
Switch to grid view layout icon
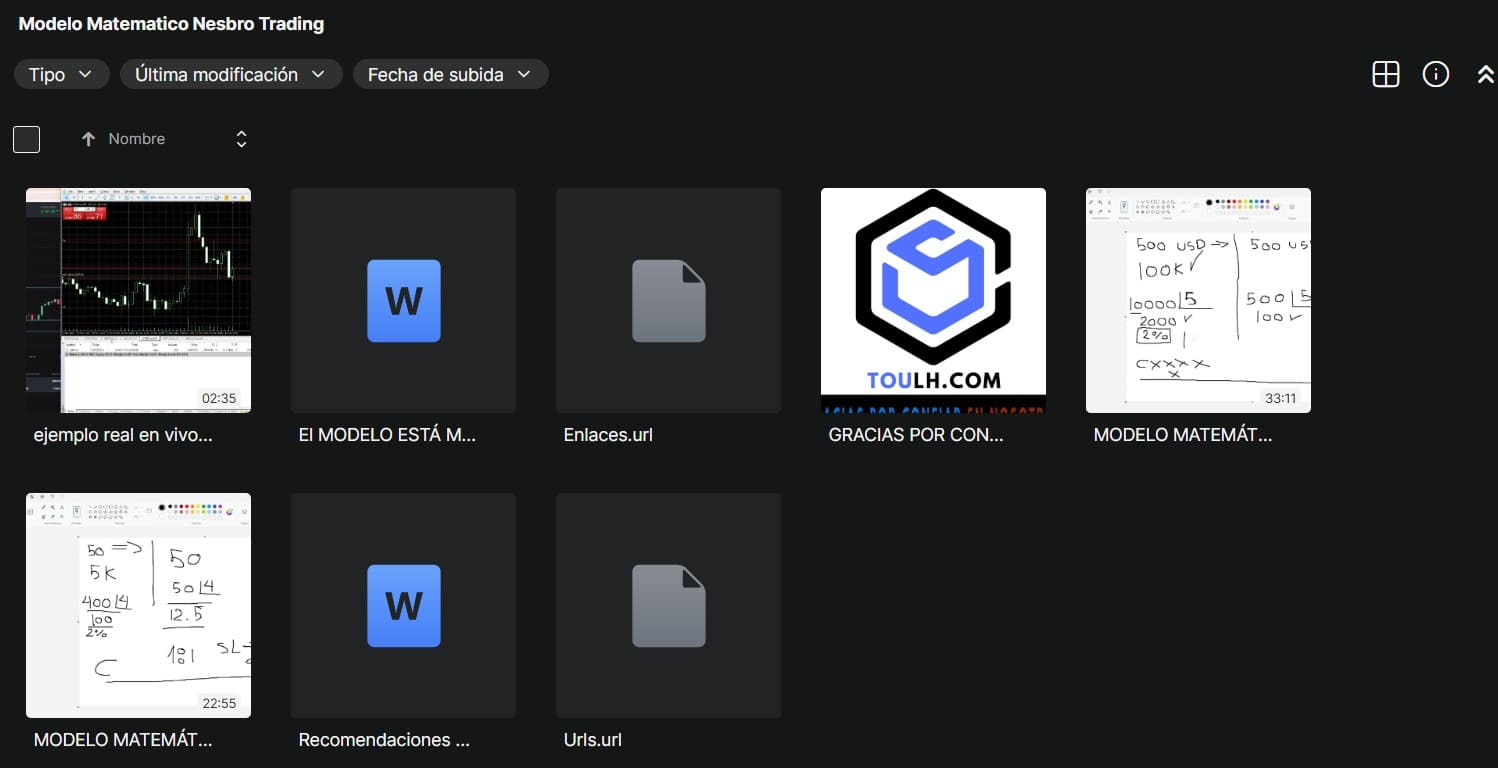click(1385, 74)
